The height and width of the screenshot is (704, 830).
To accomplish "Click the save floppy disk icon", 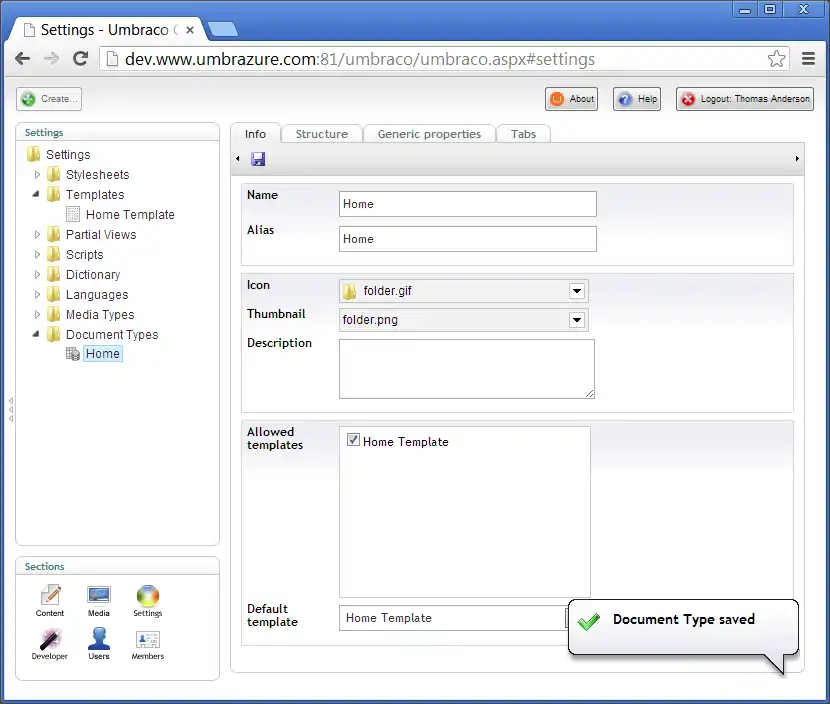I will coord(258,159).
